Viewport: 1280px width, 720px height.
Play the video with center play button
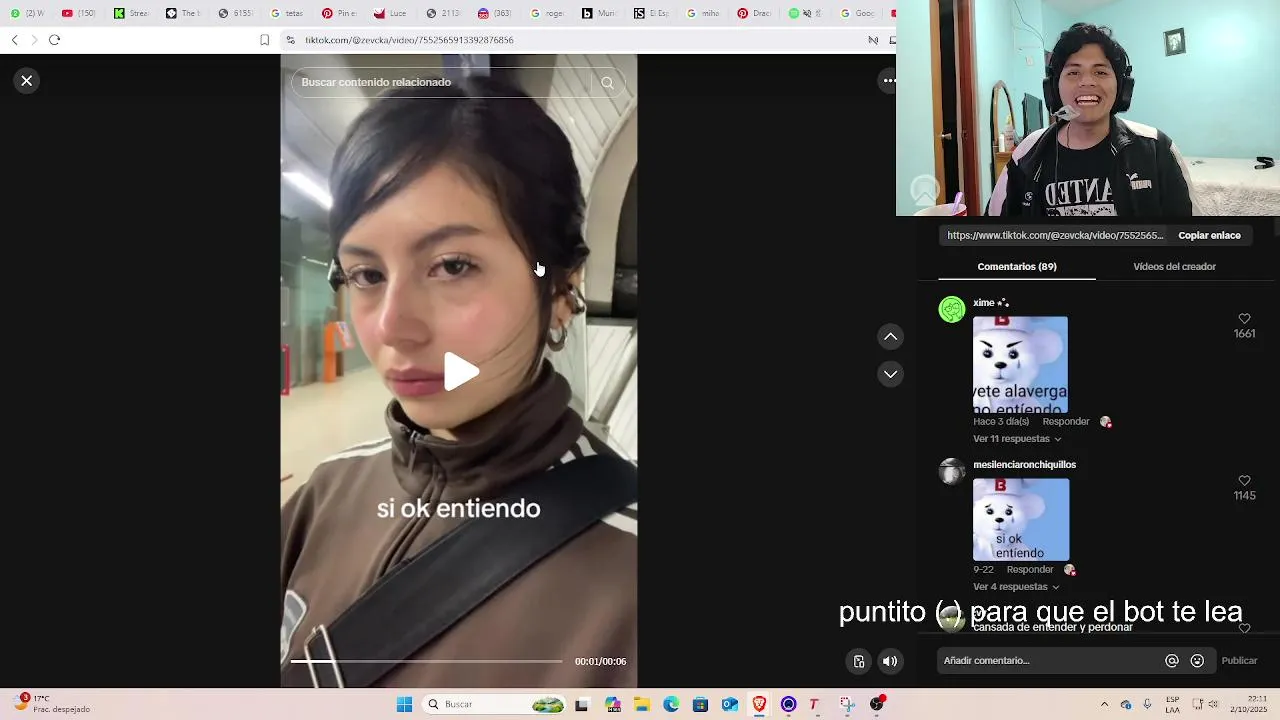[460, 372]
